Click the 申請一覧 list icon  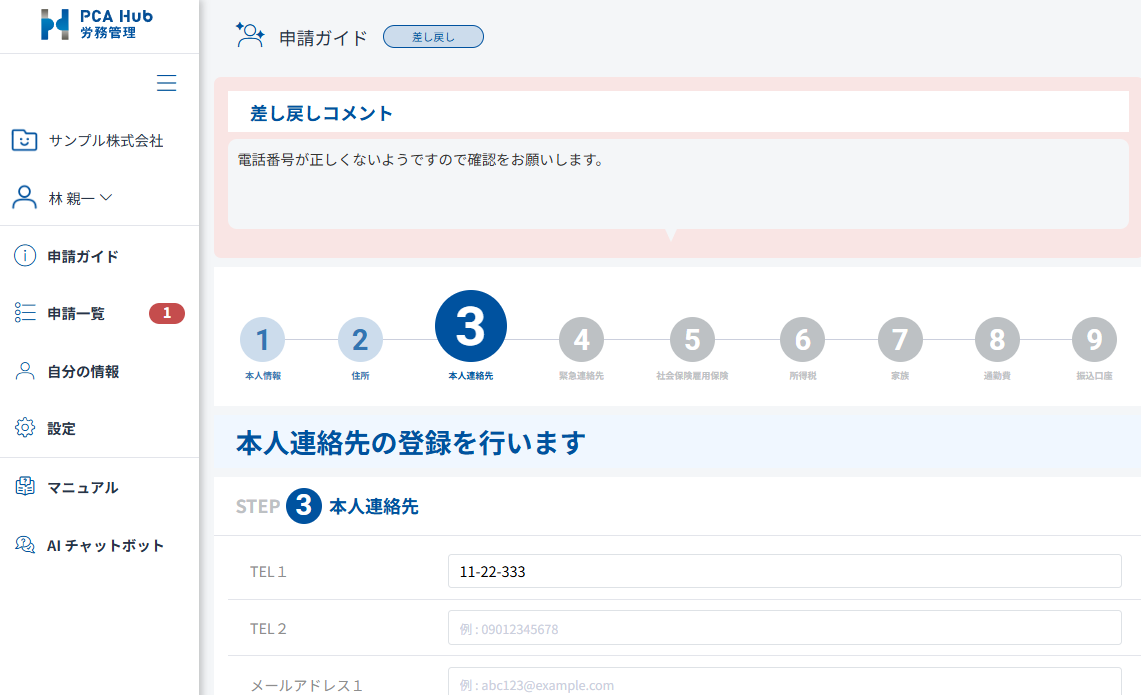pos(25,313)
